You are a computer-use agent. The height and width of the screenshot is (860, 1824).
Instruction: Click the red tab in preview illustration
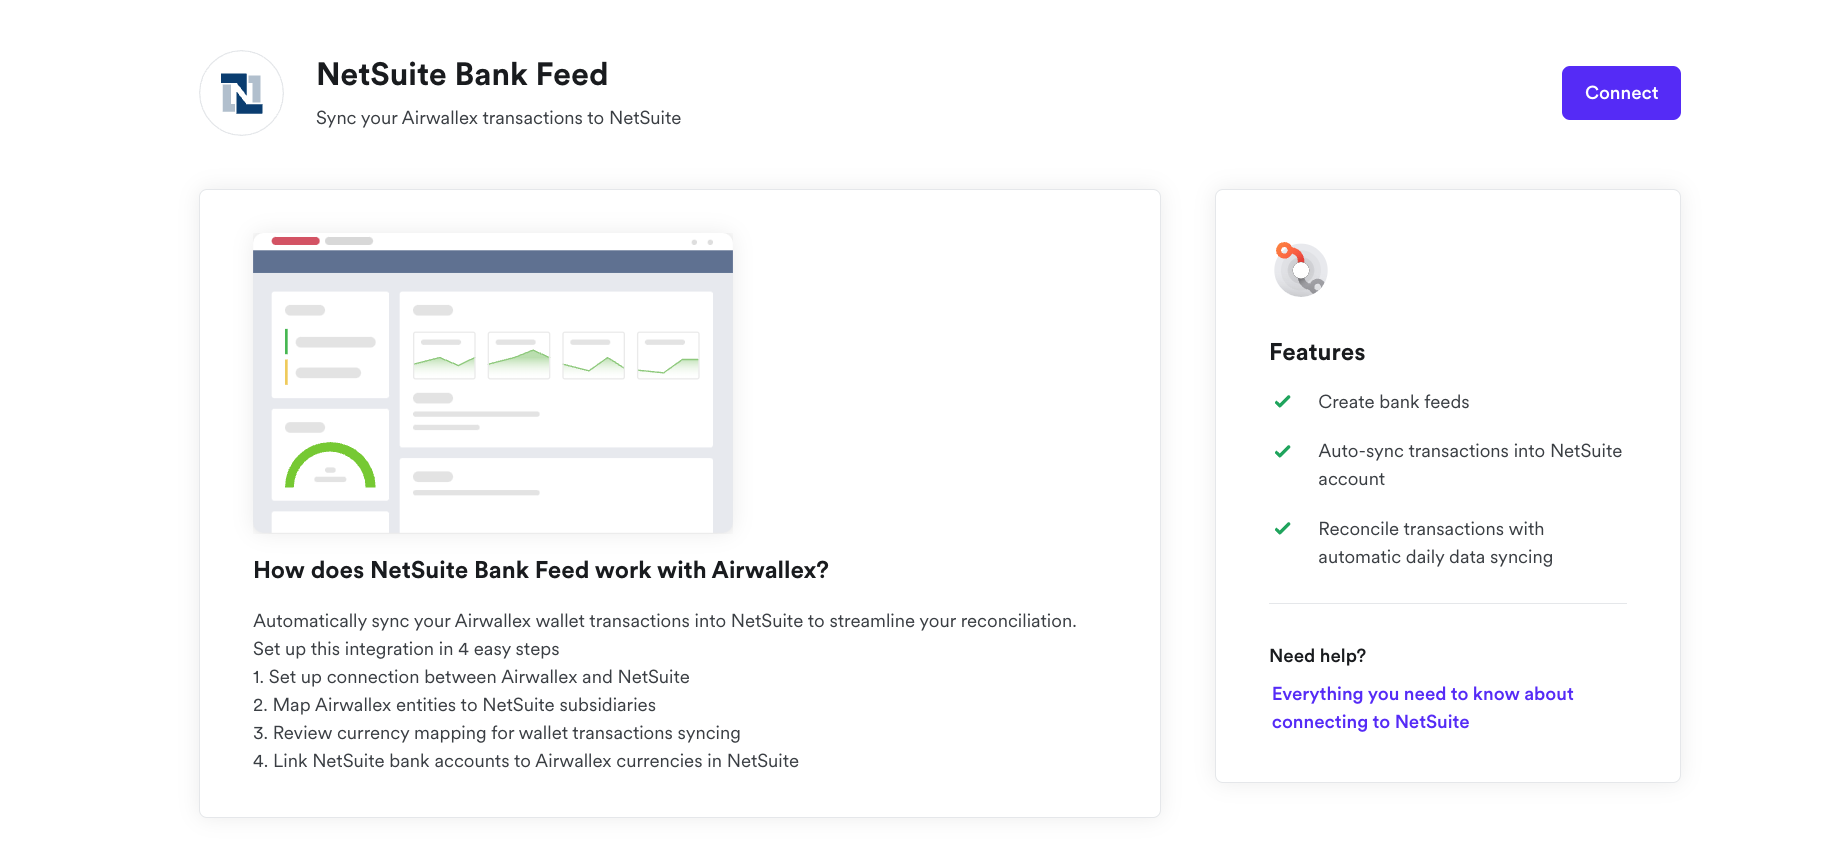[295, 241]
